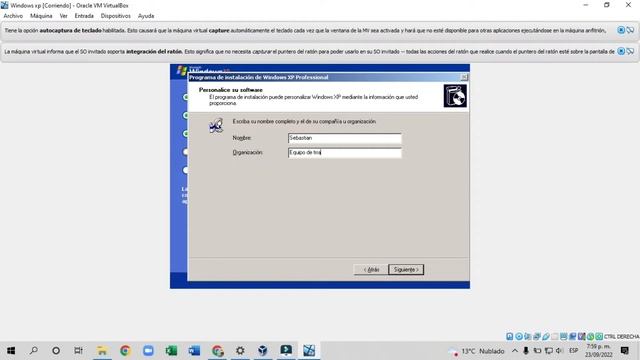The height and width of the screenshot is (360, 640).
Task: Open the Archivo menu
Action: point(13,16)
